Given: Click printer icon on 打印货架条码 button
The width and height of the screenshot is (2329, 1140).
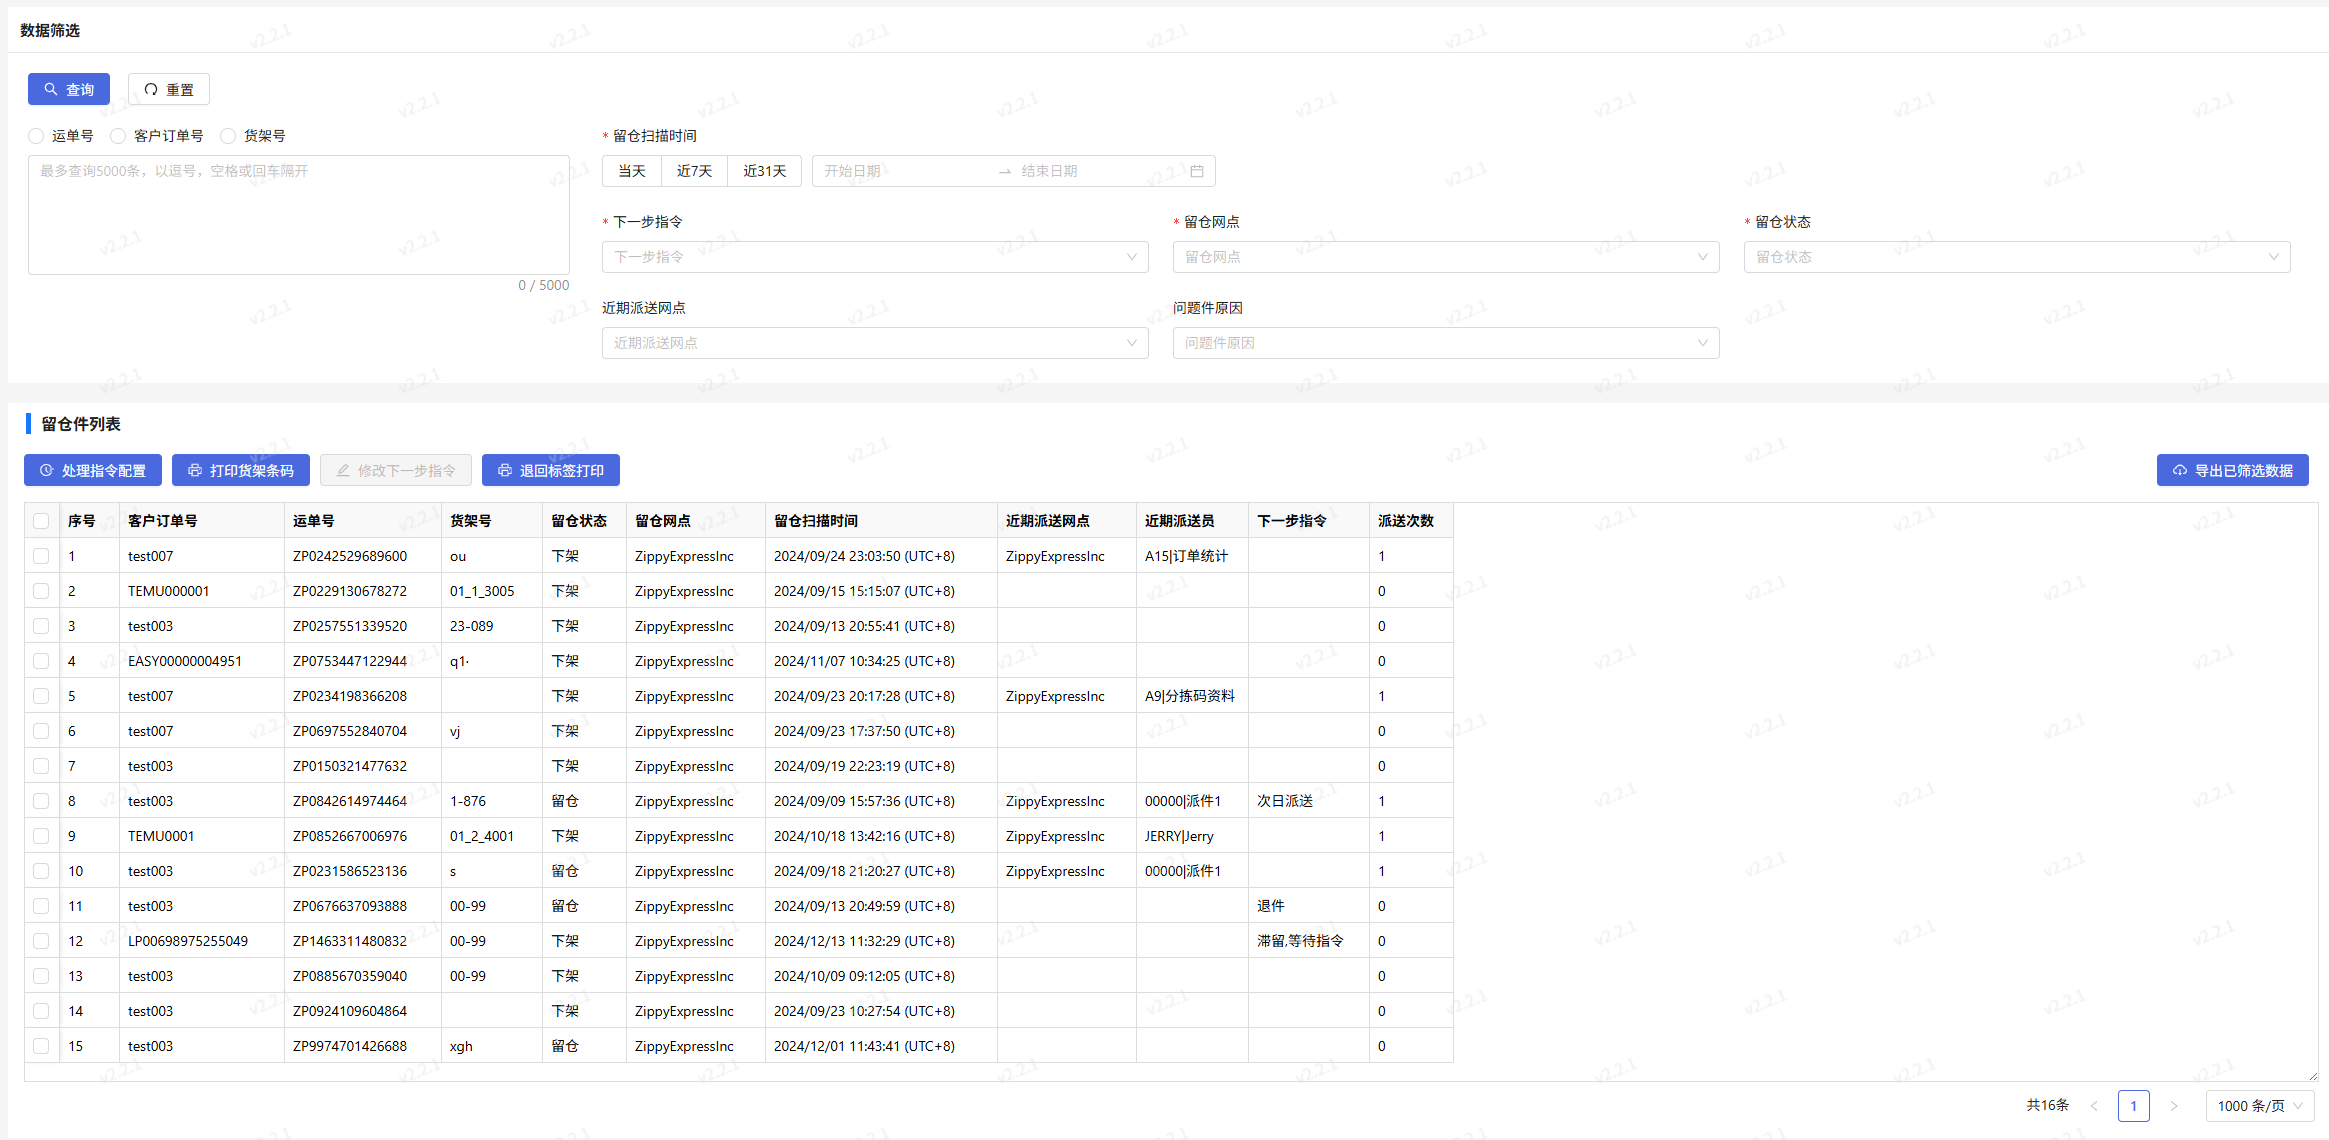Looking at the screenshot, I should point(195,470).
